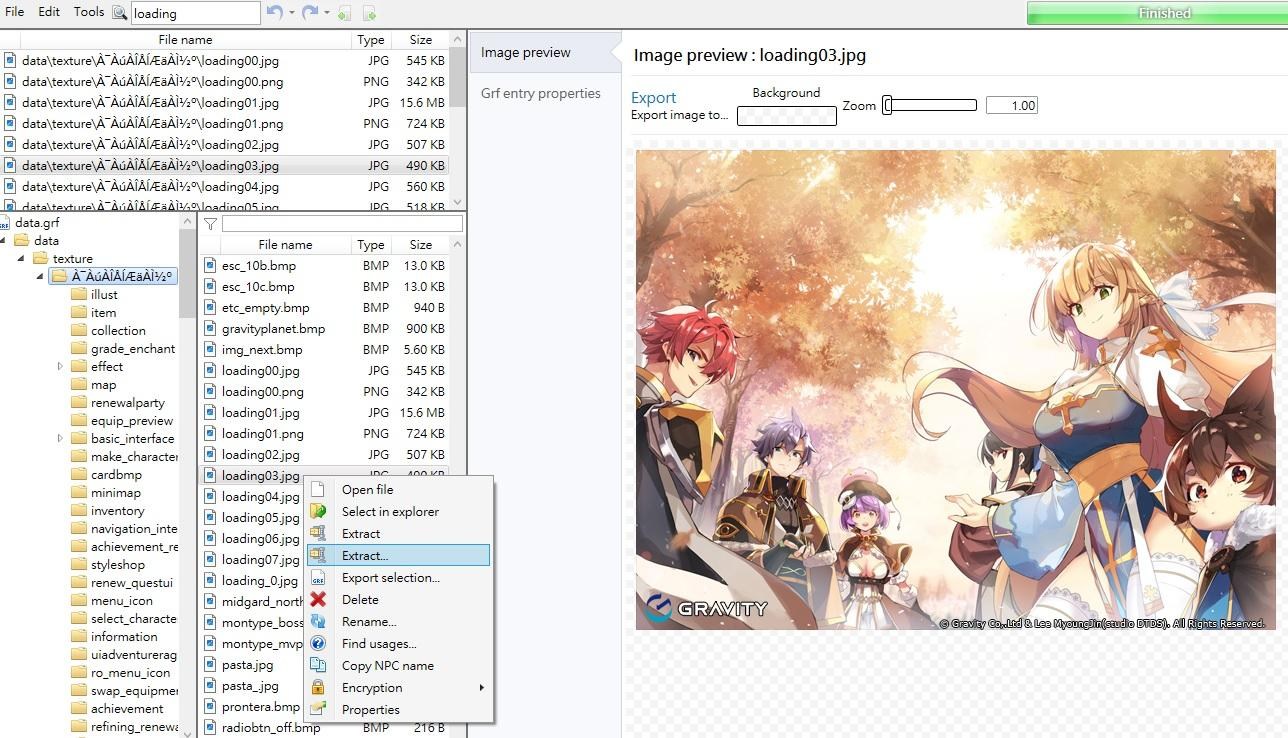Click the Undo arrow icon
This screenshot has width=1288, height=738.
(275, 12)
